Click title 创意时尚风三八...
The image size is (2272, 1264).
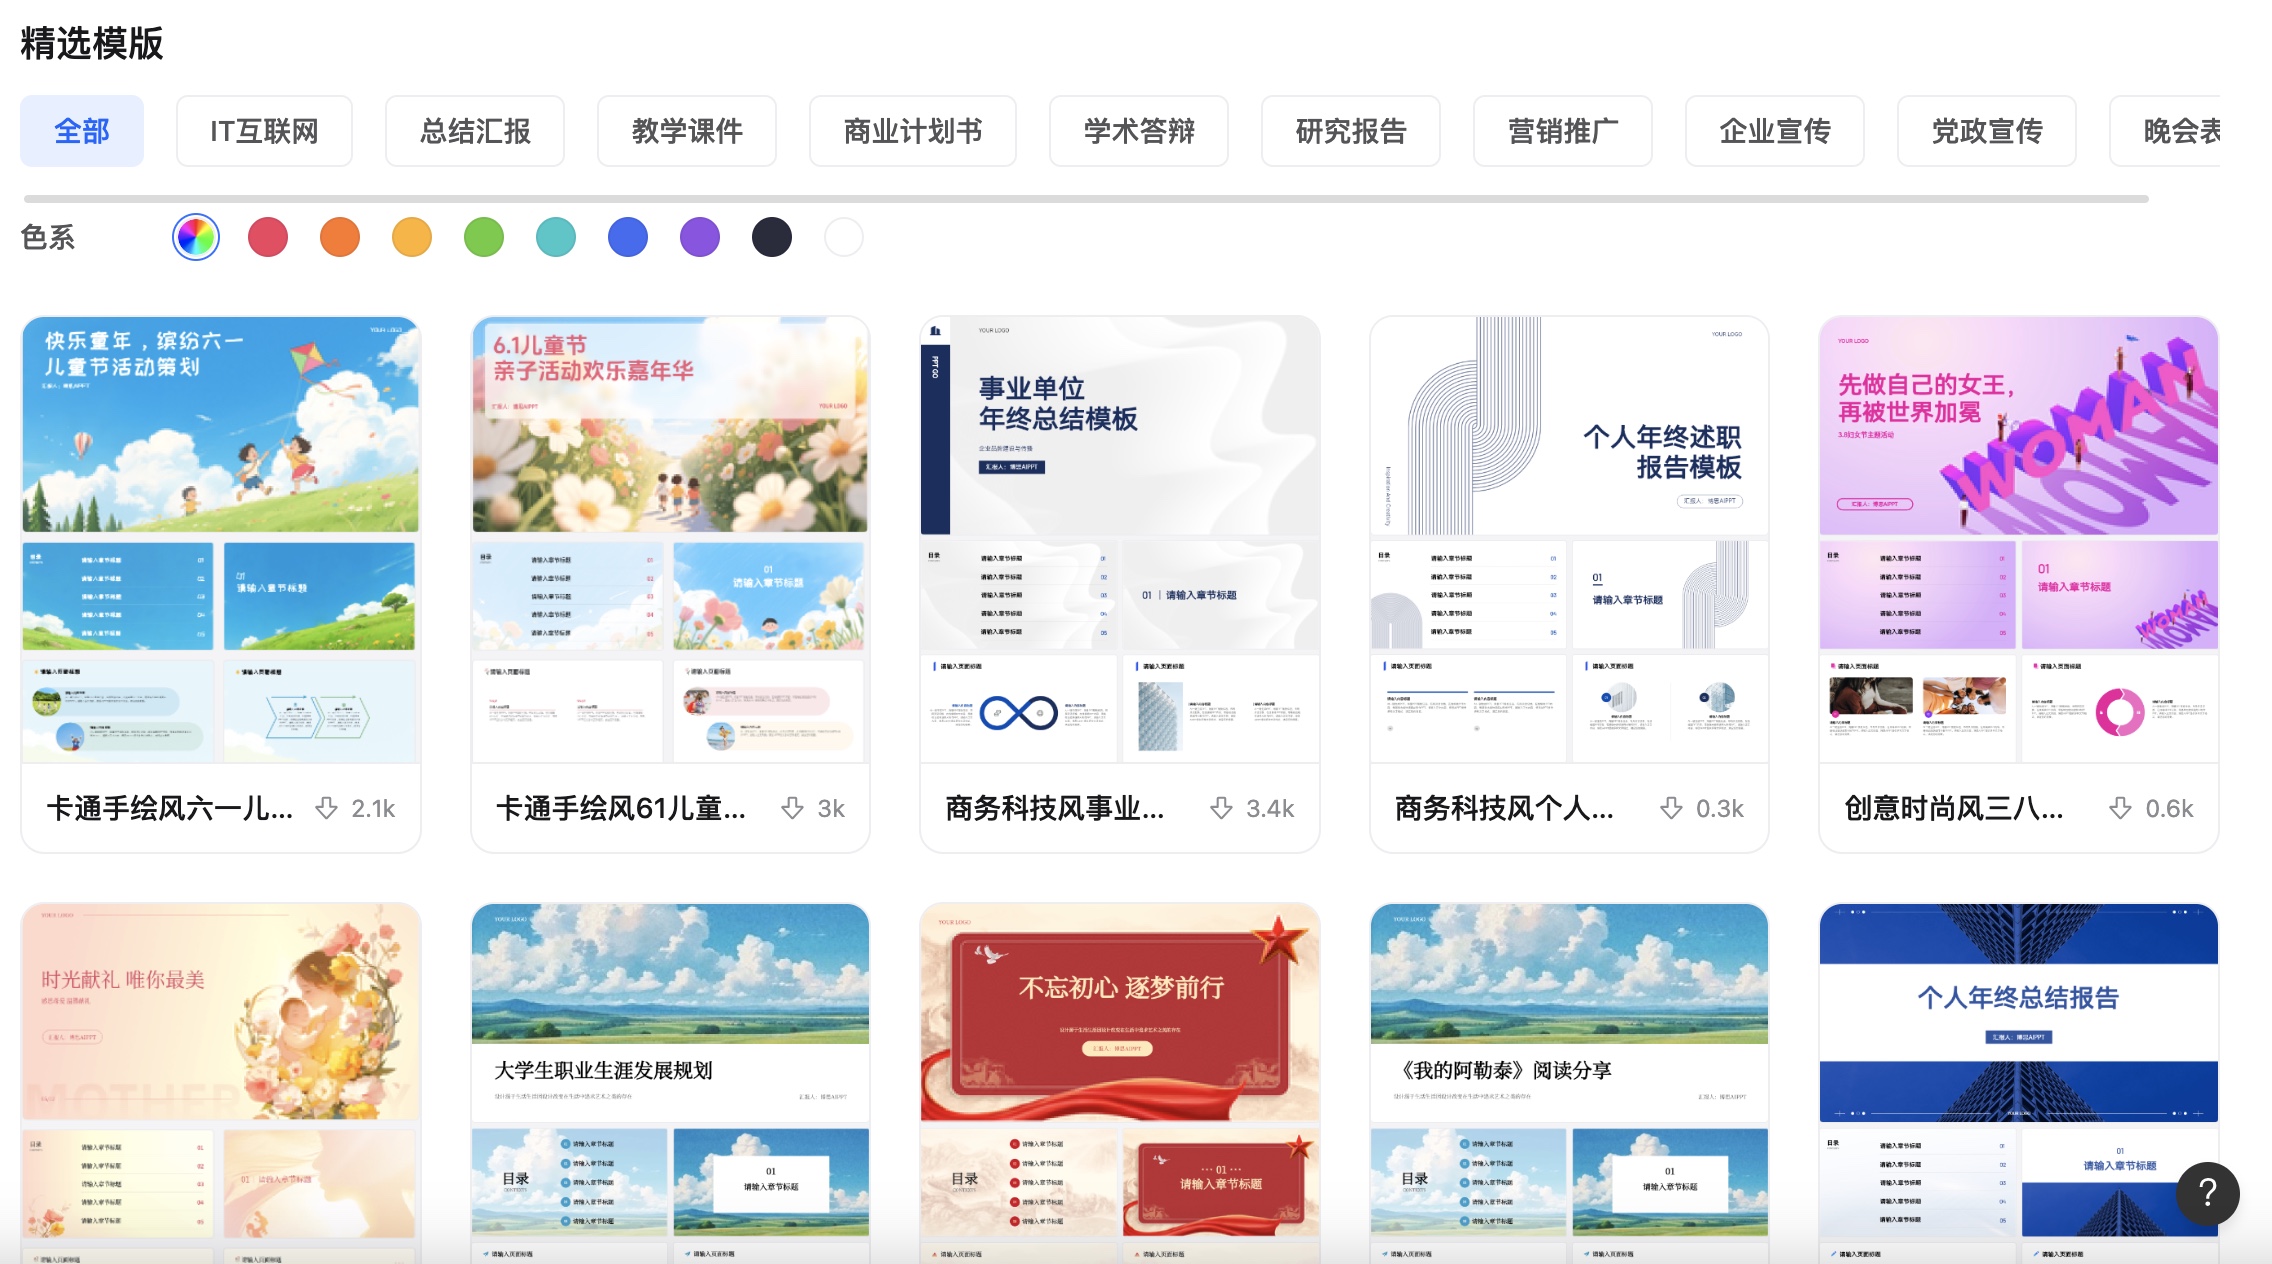tap(1954, 808)
